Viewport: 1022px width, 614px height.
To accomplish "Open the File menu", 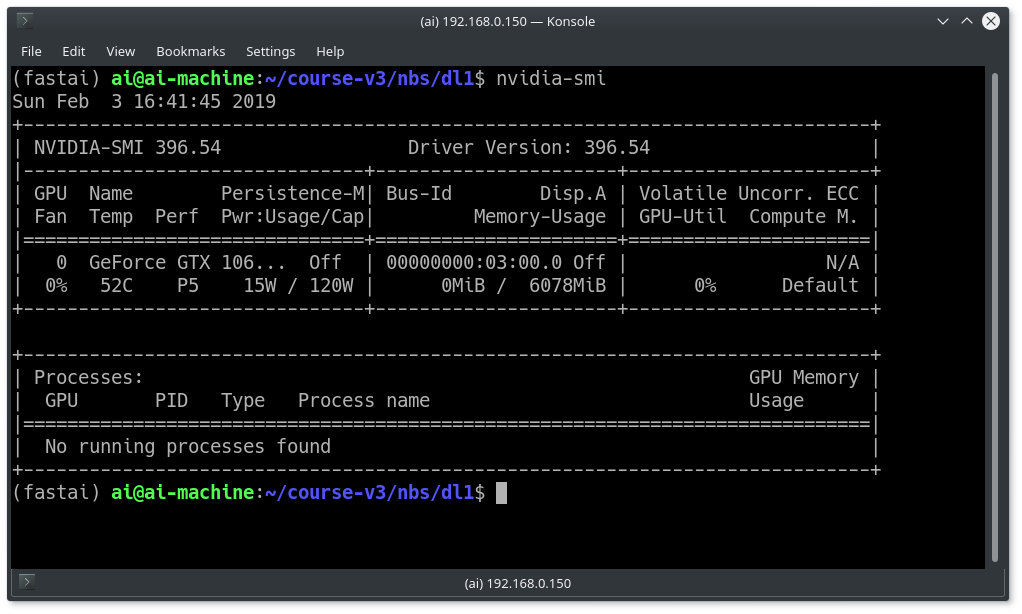I will click(x=31, y=51).
